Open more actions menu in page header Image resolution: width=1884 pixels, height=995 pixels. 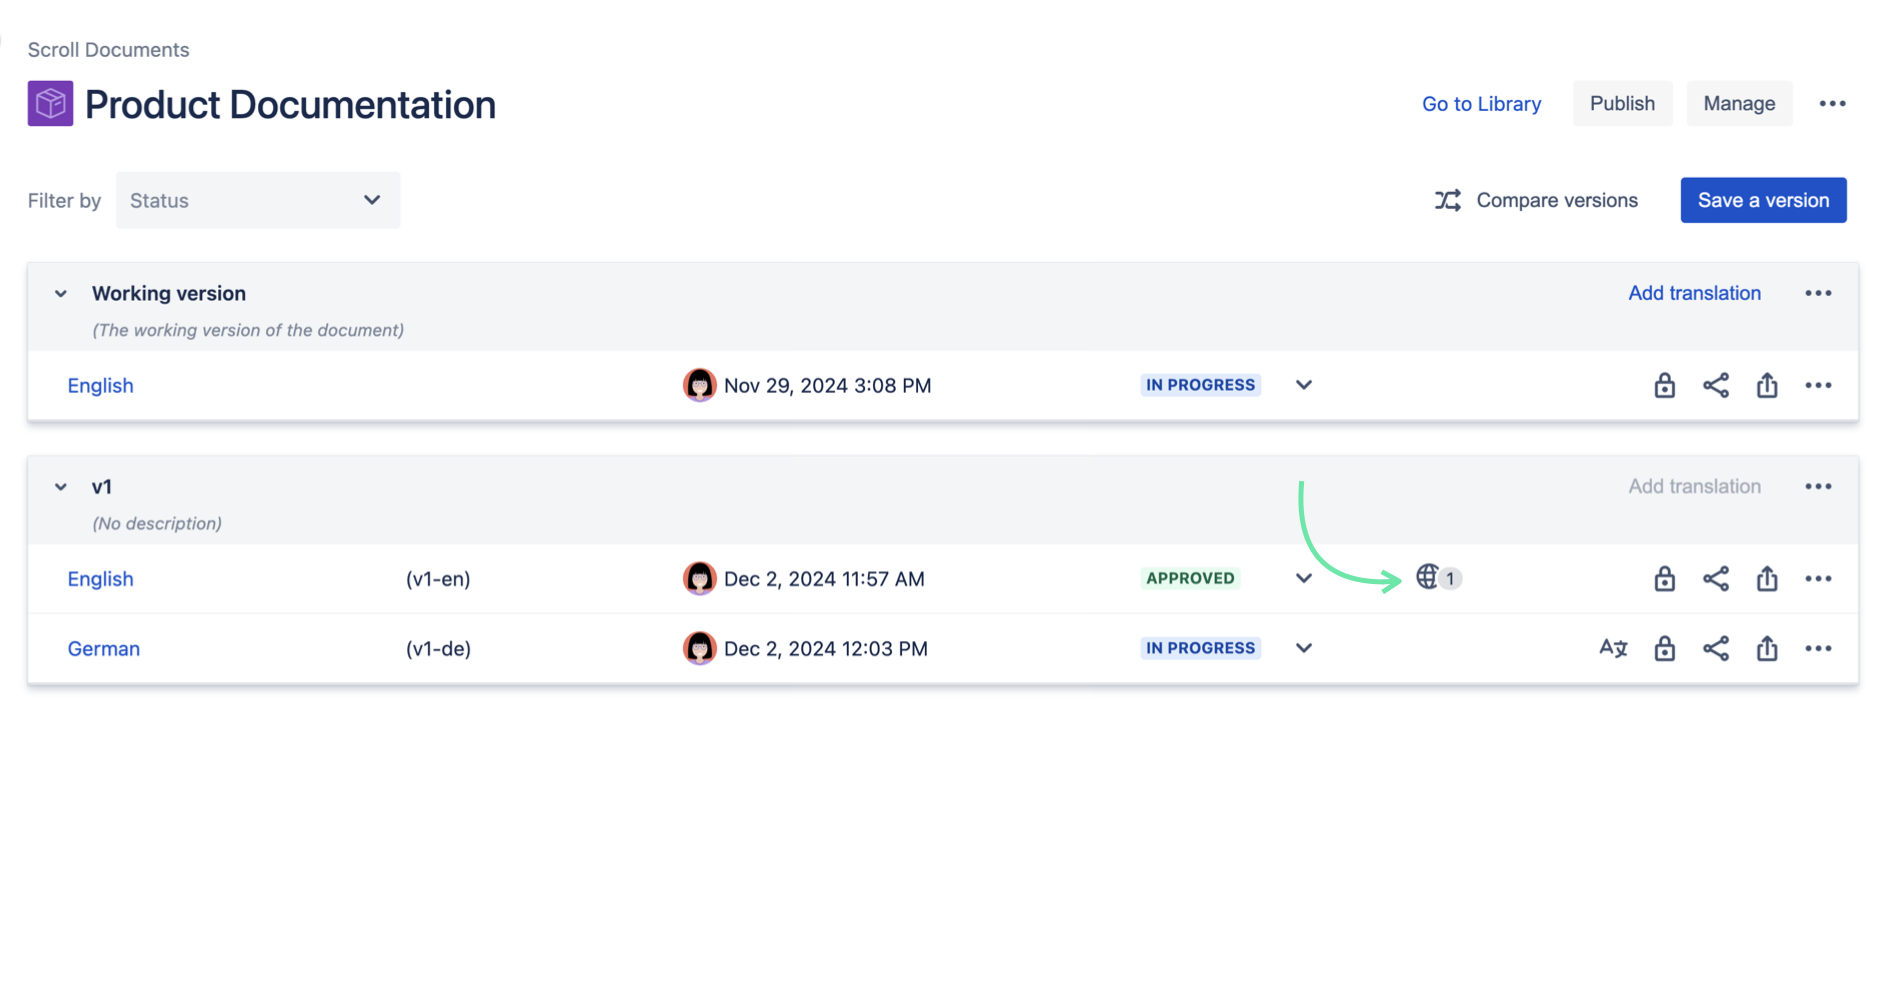pos(1832,104)
